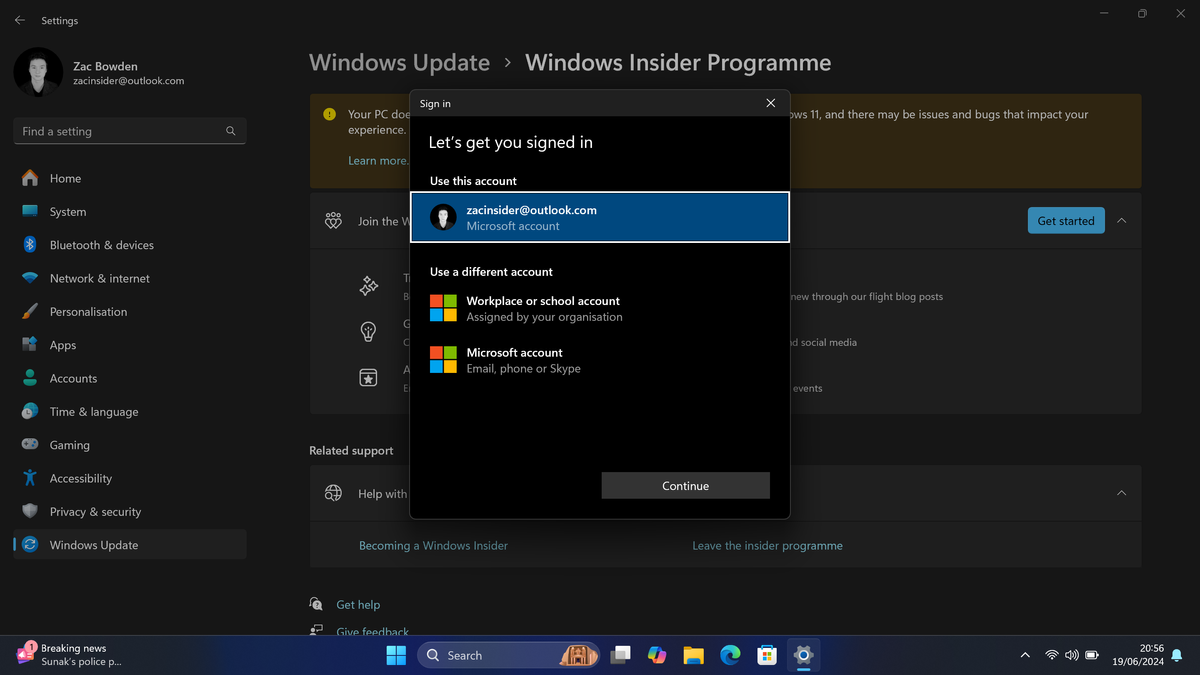The height and width of the screenshot is (675, 1200).
Task: Click the yellow warning info icon
Action: pos(330,115)
